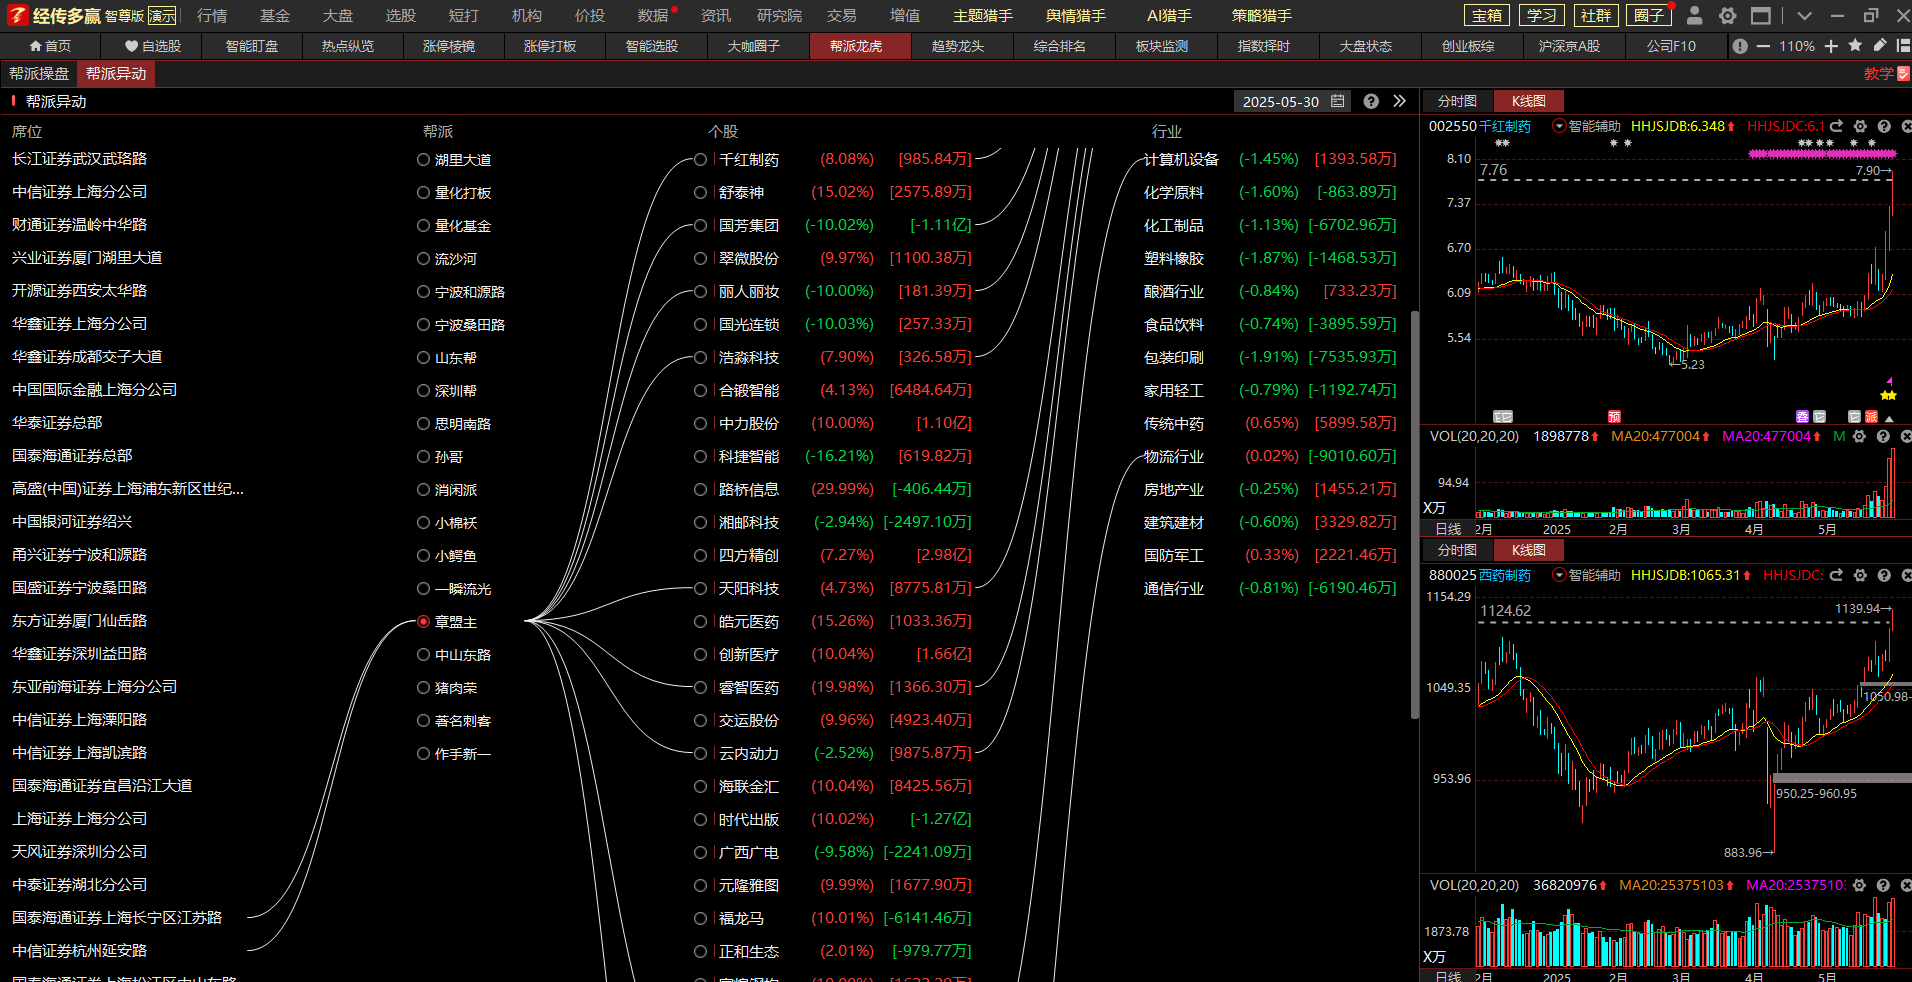Open 研究院 menu

pyautogui.click(x=779, y=16)
